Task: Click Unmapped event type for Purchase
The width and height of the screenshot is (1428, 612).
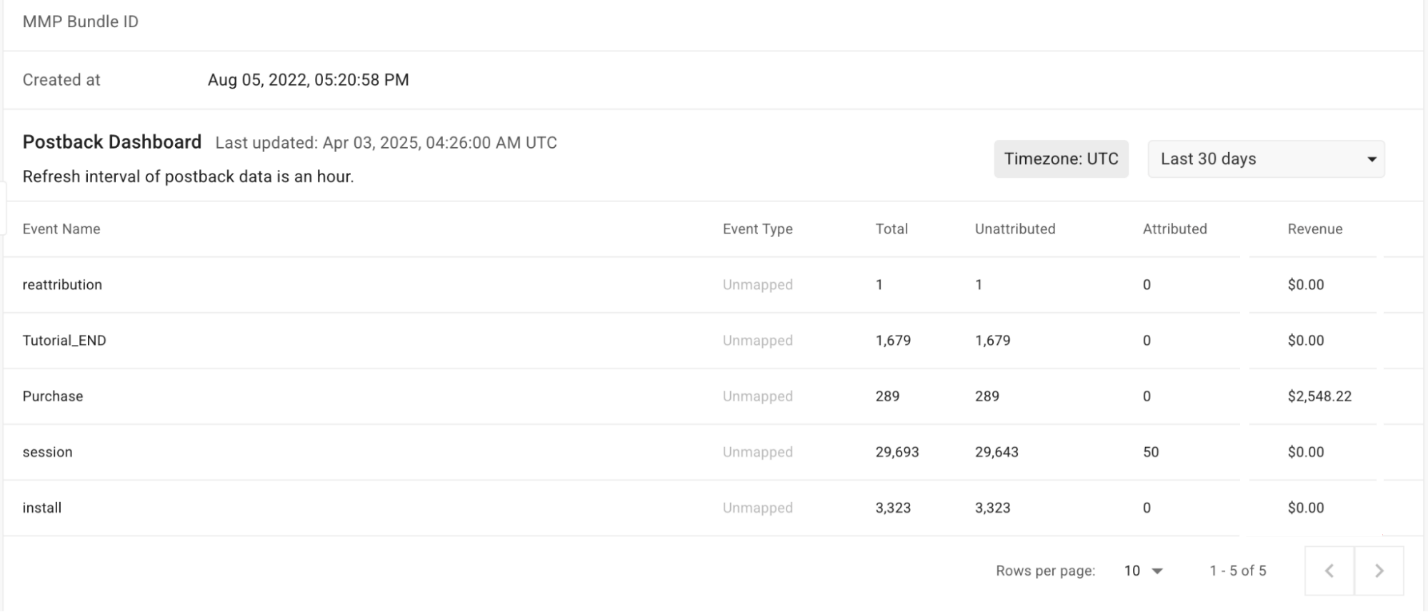Action: (x=757, y=397)
